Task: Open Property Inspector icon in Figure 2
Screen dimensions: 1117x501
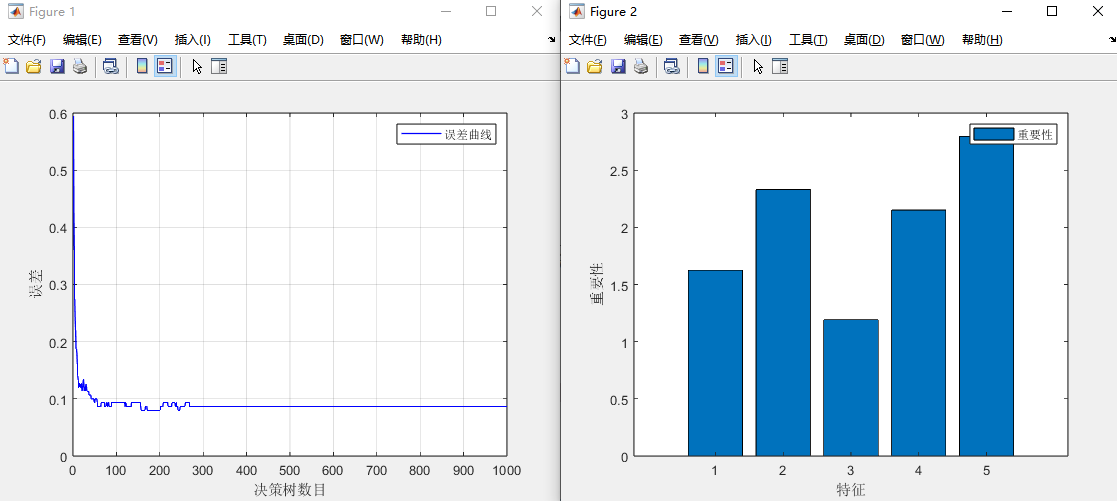Action: (780, 66)
